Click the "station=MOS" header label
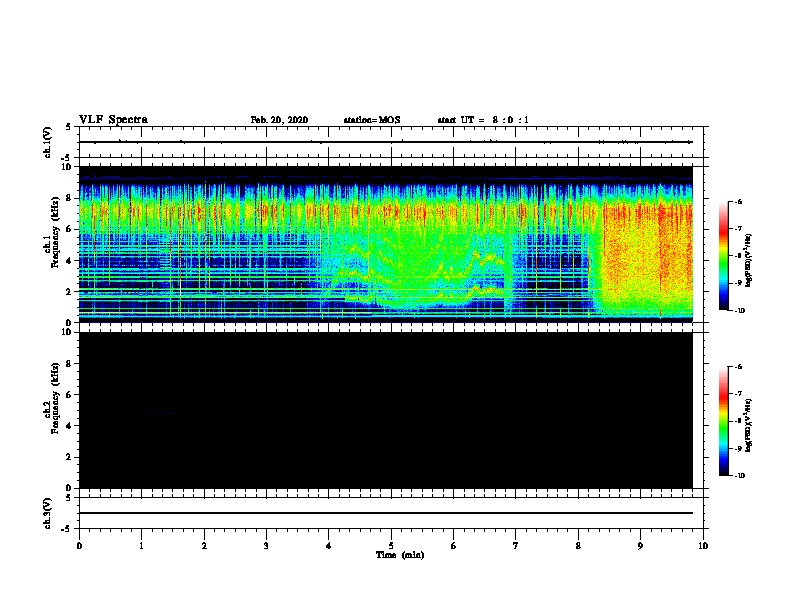 (372, 120)
